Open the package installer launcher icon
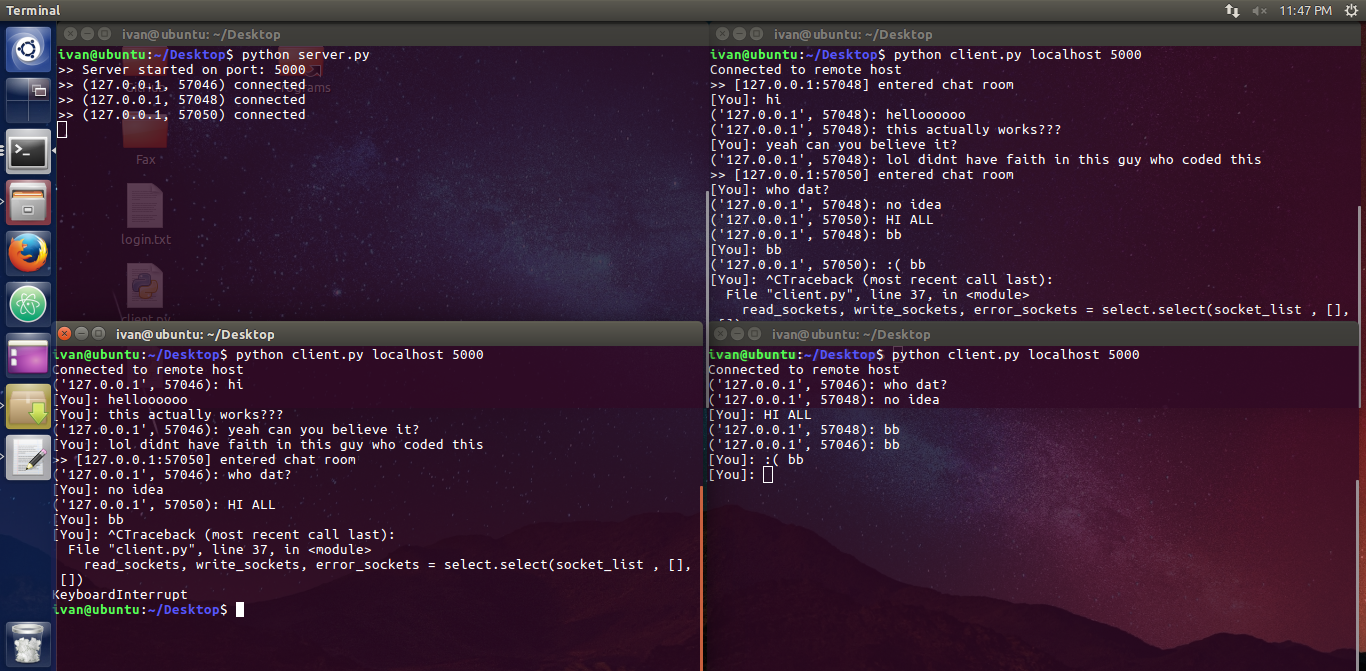Viewport: 1366px width, 671px height. 28,408
